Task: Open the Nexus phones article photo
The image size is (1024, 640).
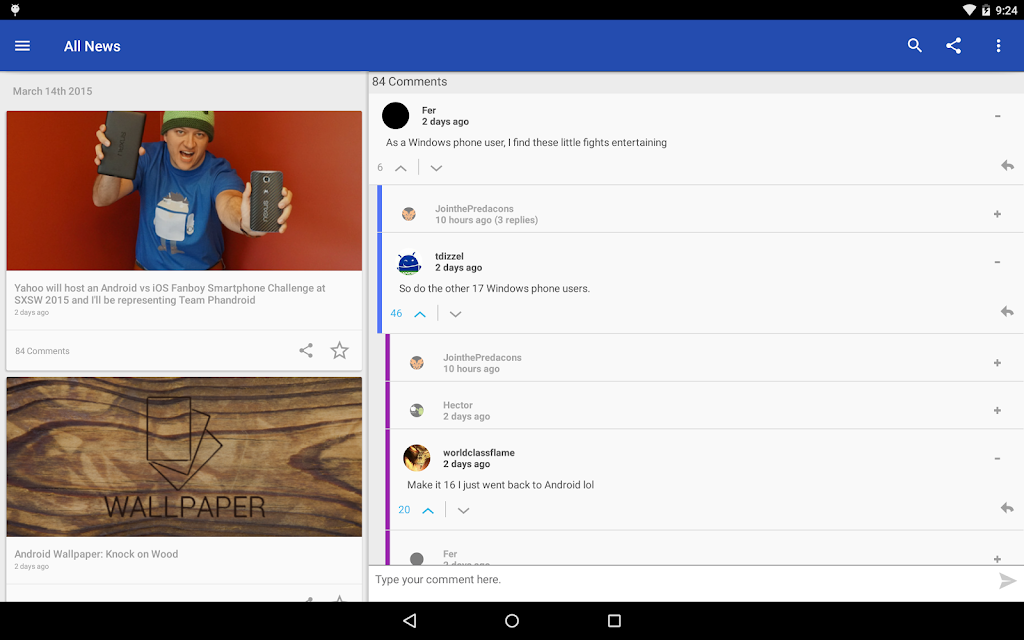Action: (184, 191)
